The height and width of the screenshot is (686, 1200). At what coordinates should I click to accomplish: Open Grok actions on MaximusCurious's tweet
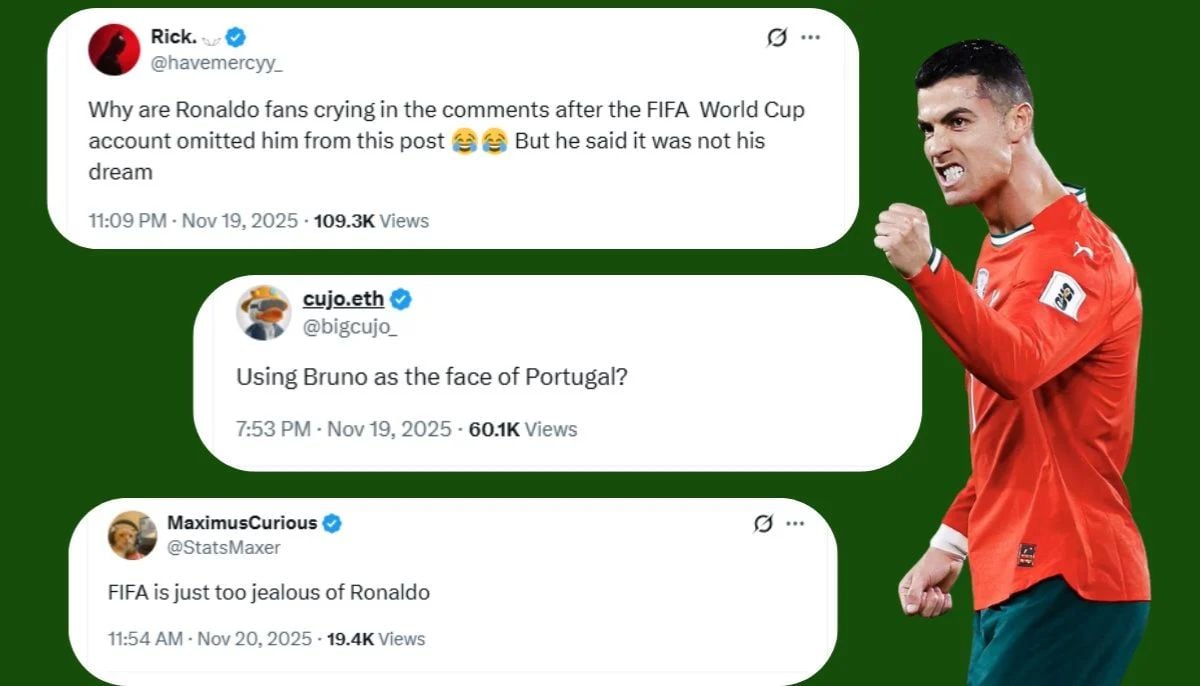762,523
